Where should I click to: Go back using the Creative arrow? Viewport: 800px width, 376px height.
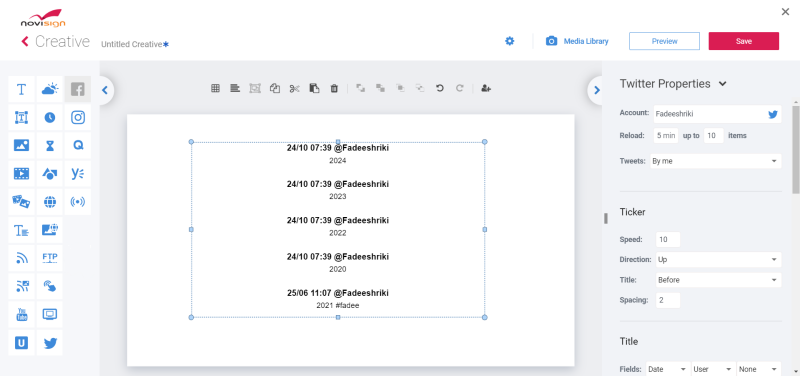(24, 41)
